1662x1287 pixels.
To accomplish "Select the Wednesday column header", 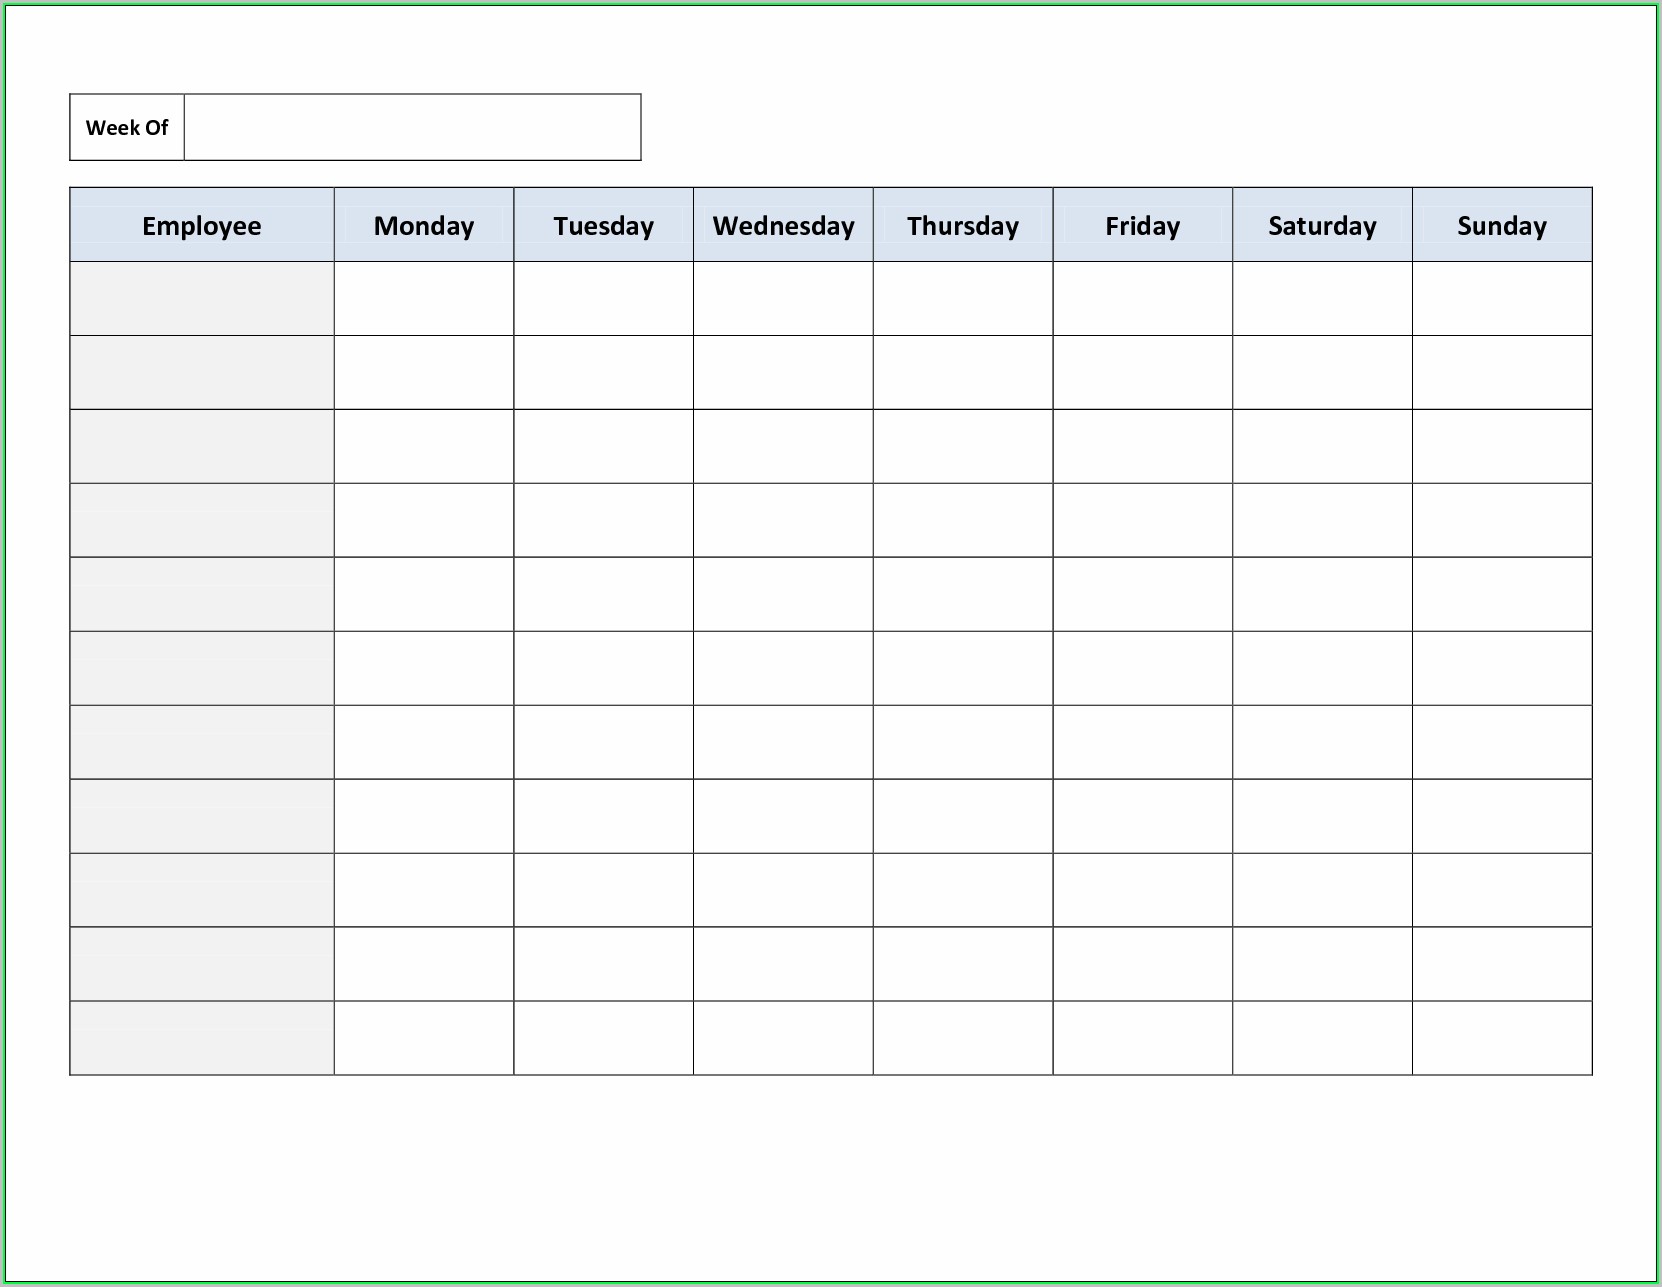I will tap(783, 225).
